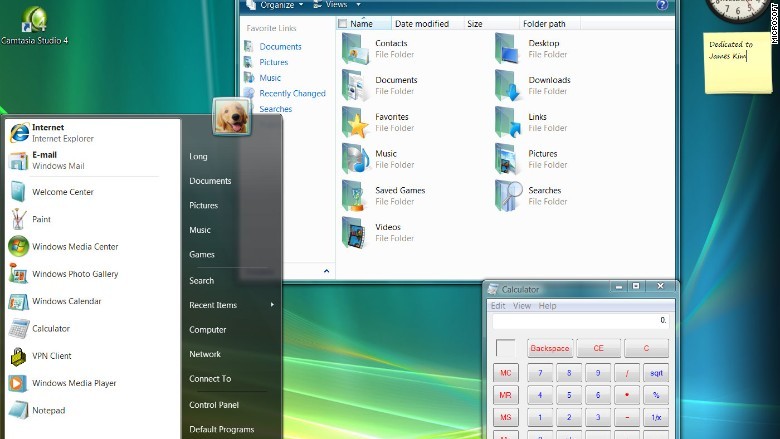This screenshot has width=780, height=439.
Task: Open the Saved Games folder
Action: [x=356, y=195]
